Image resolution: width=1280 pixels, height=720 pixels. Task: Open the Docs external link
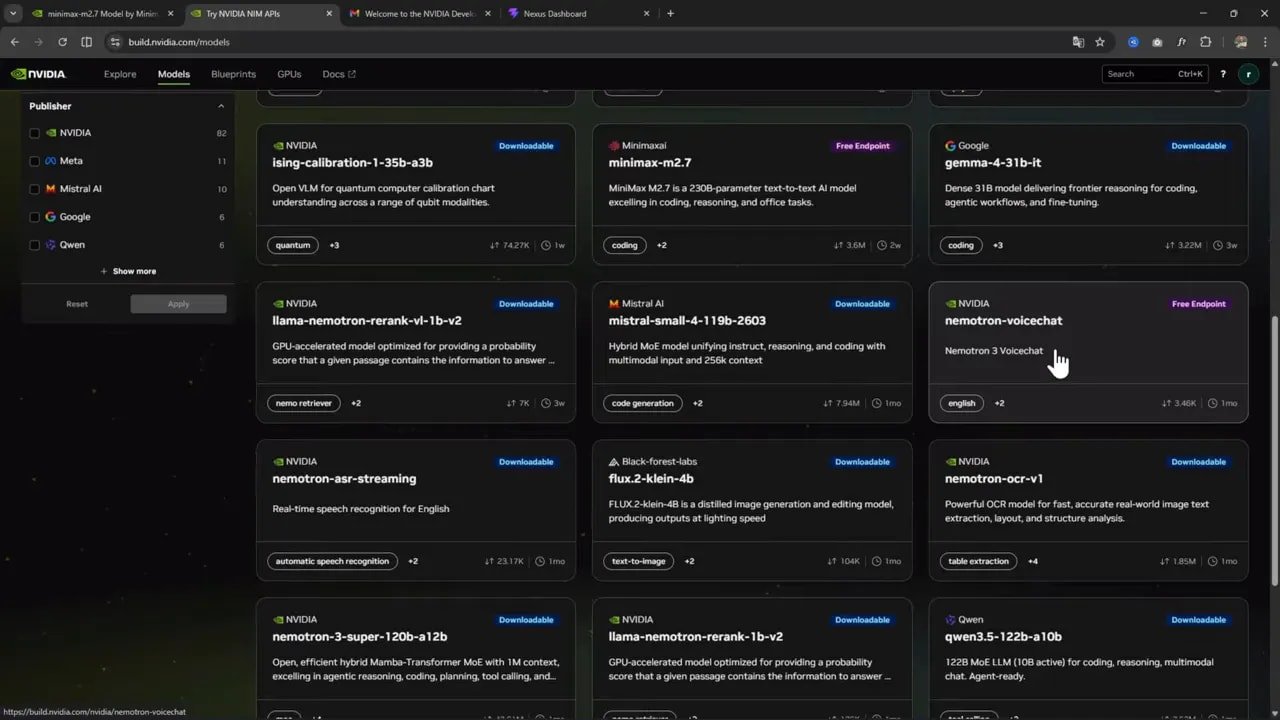point(339,74)
